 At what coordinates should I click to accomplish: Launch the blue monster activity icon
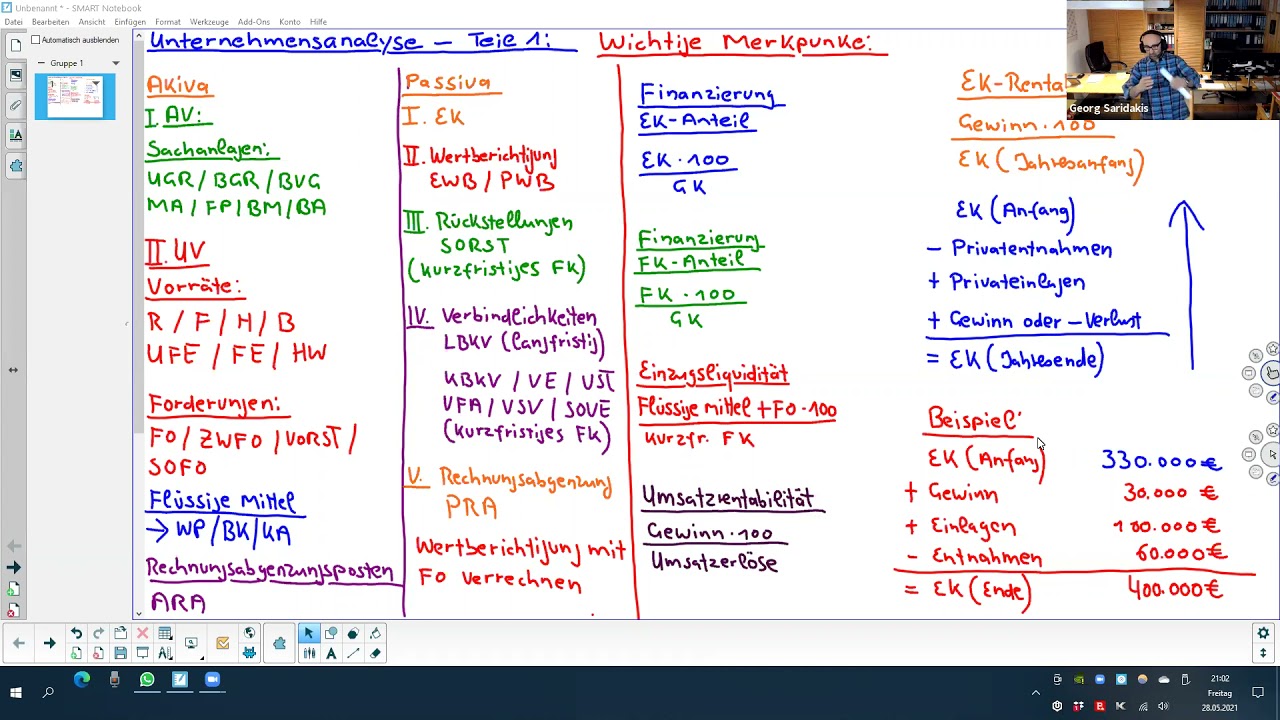click(x=249, y=653)
